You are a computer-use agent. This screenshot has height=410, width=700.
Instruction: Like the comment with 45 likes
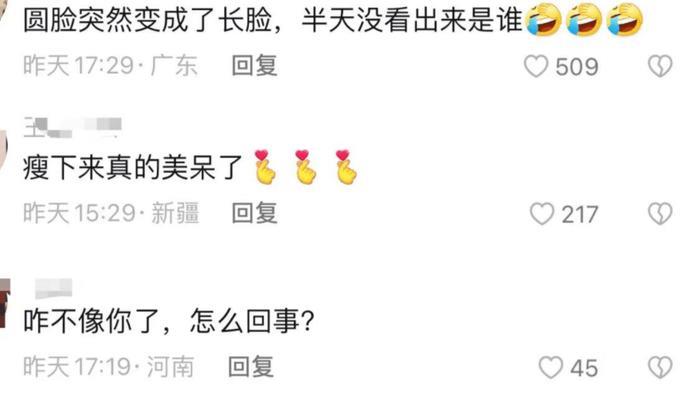pos(550,368)
